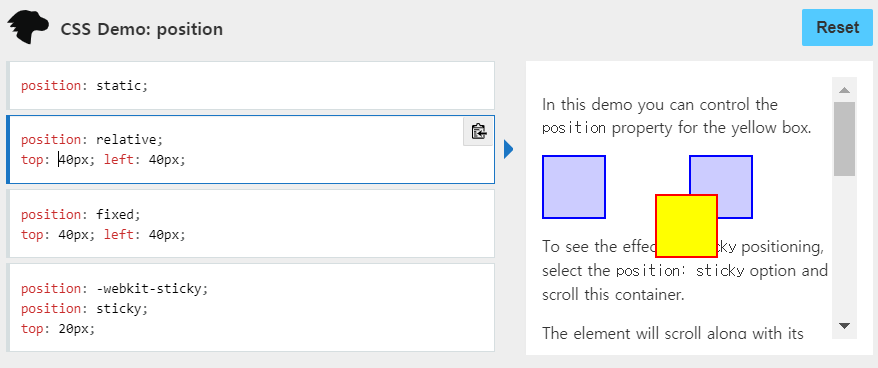Select the position: fixed example
The height and width of the screenshot is (368, 878).
250,224
